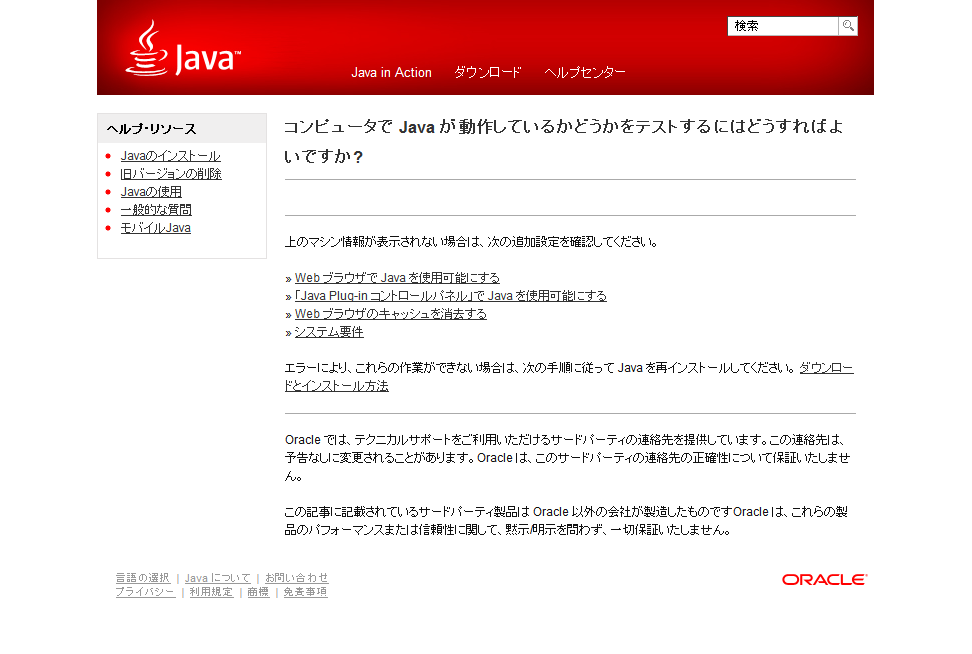Go to the ダウンロード navigation item
The width and height of the screenshot is (972, 654).
pyautogui.click(x=488, y=73)
